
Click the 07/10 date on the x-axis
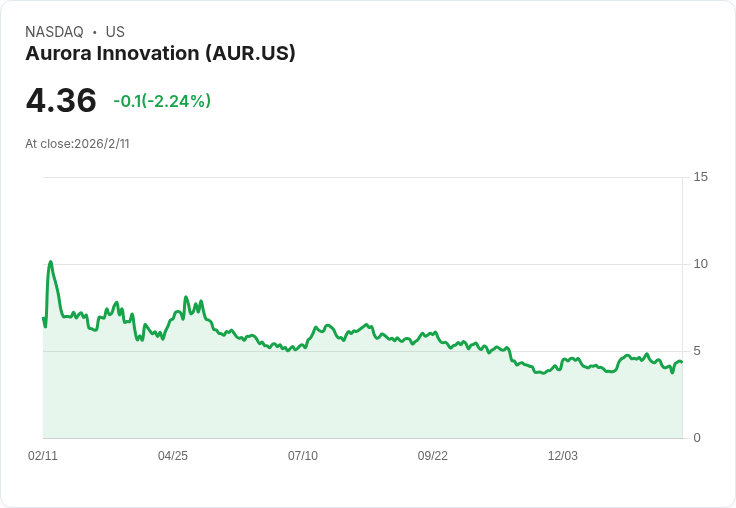303,456
